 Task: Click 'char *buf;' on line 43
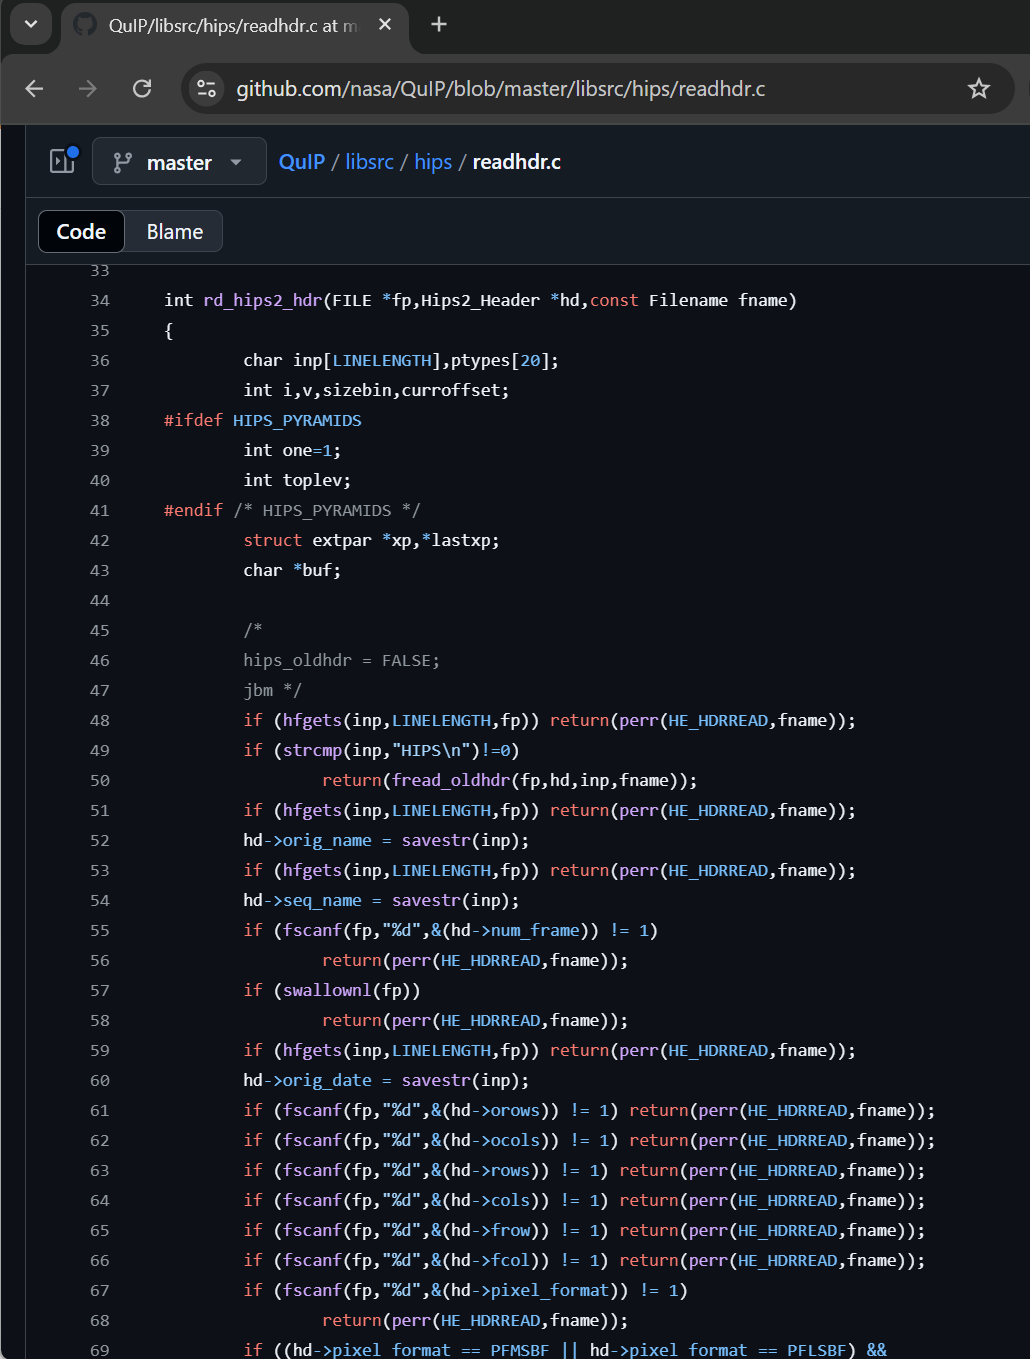tap(292, 570)
